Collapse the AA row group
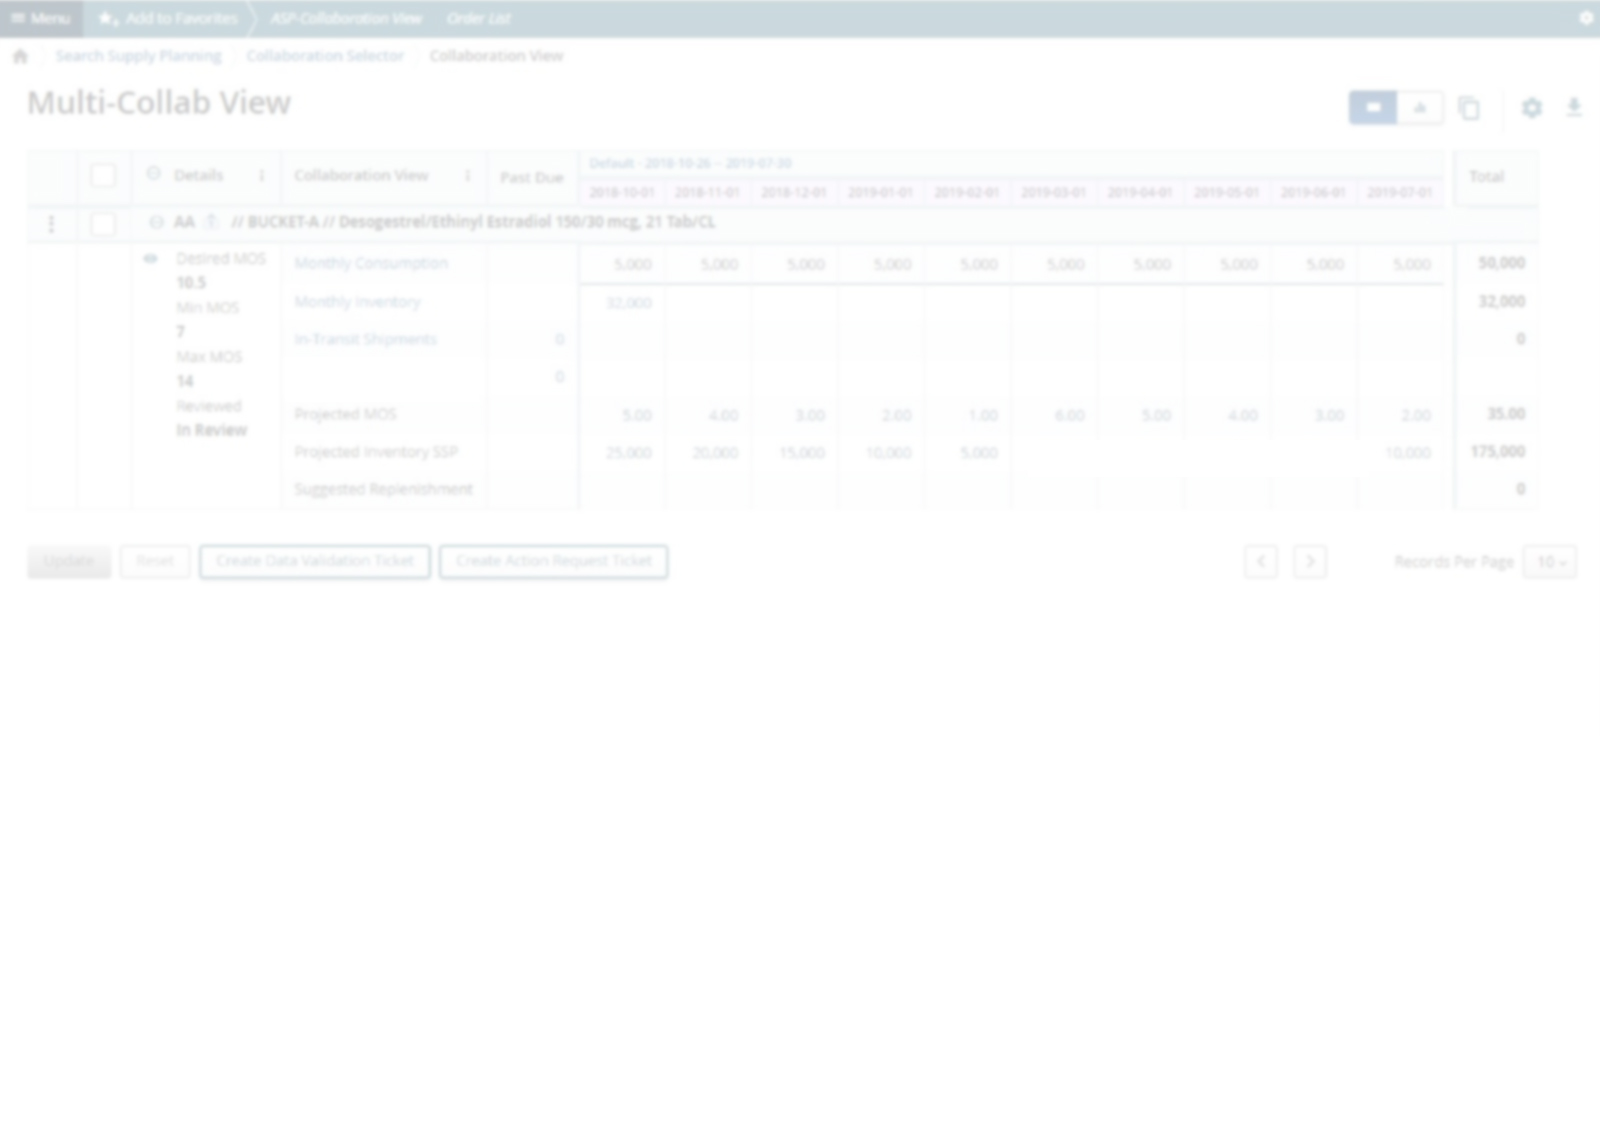This screenshot has width=1600, height=1130. [x=156, y=222]
